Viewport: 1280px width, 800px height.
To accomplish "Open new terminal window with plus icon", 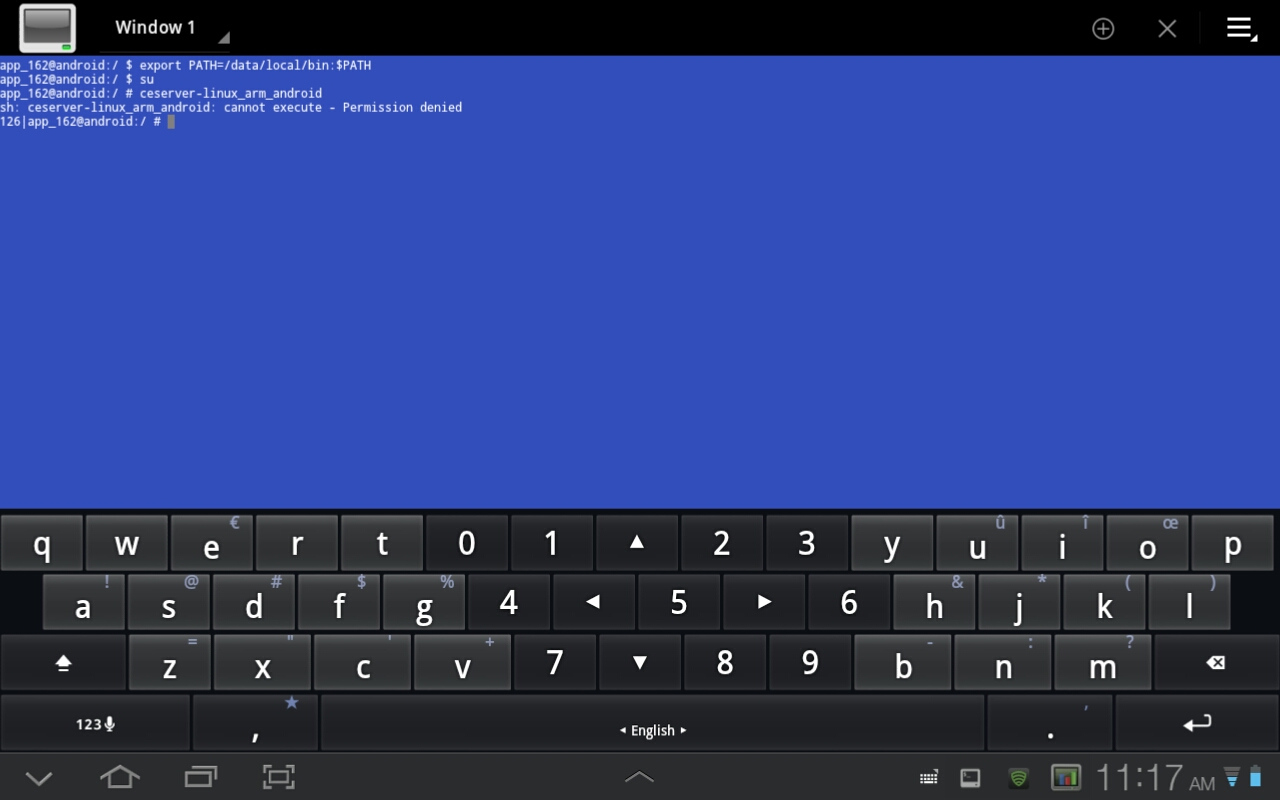I will point(1103,29).
